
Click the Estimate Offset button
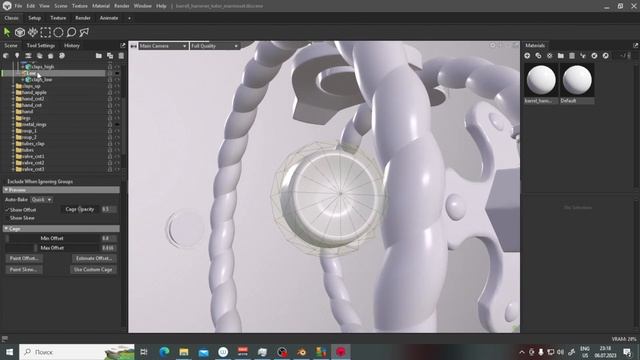94,258
